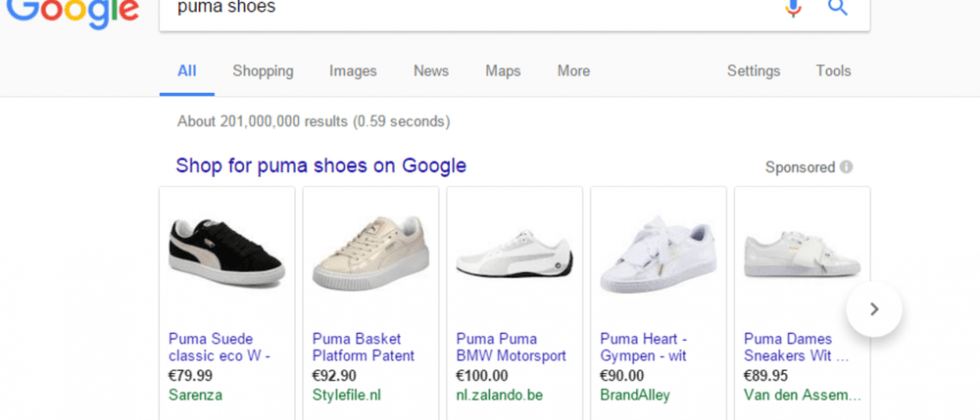Screen dimensions: 980x420
Task: Click the Sponsored label
Action: point(800,168)
